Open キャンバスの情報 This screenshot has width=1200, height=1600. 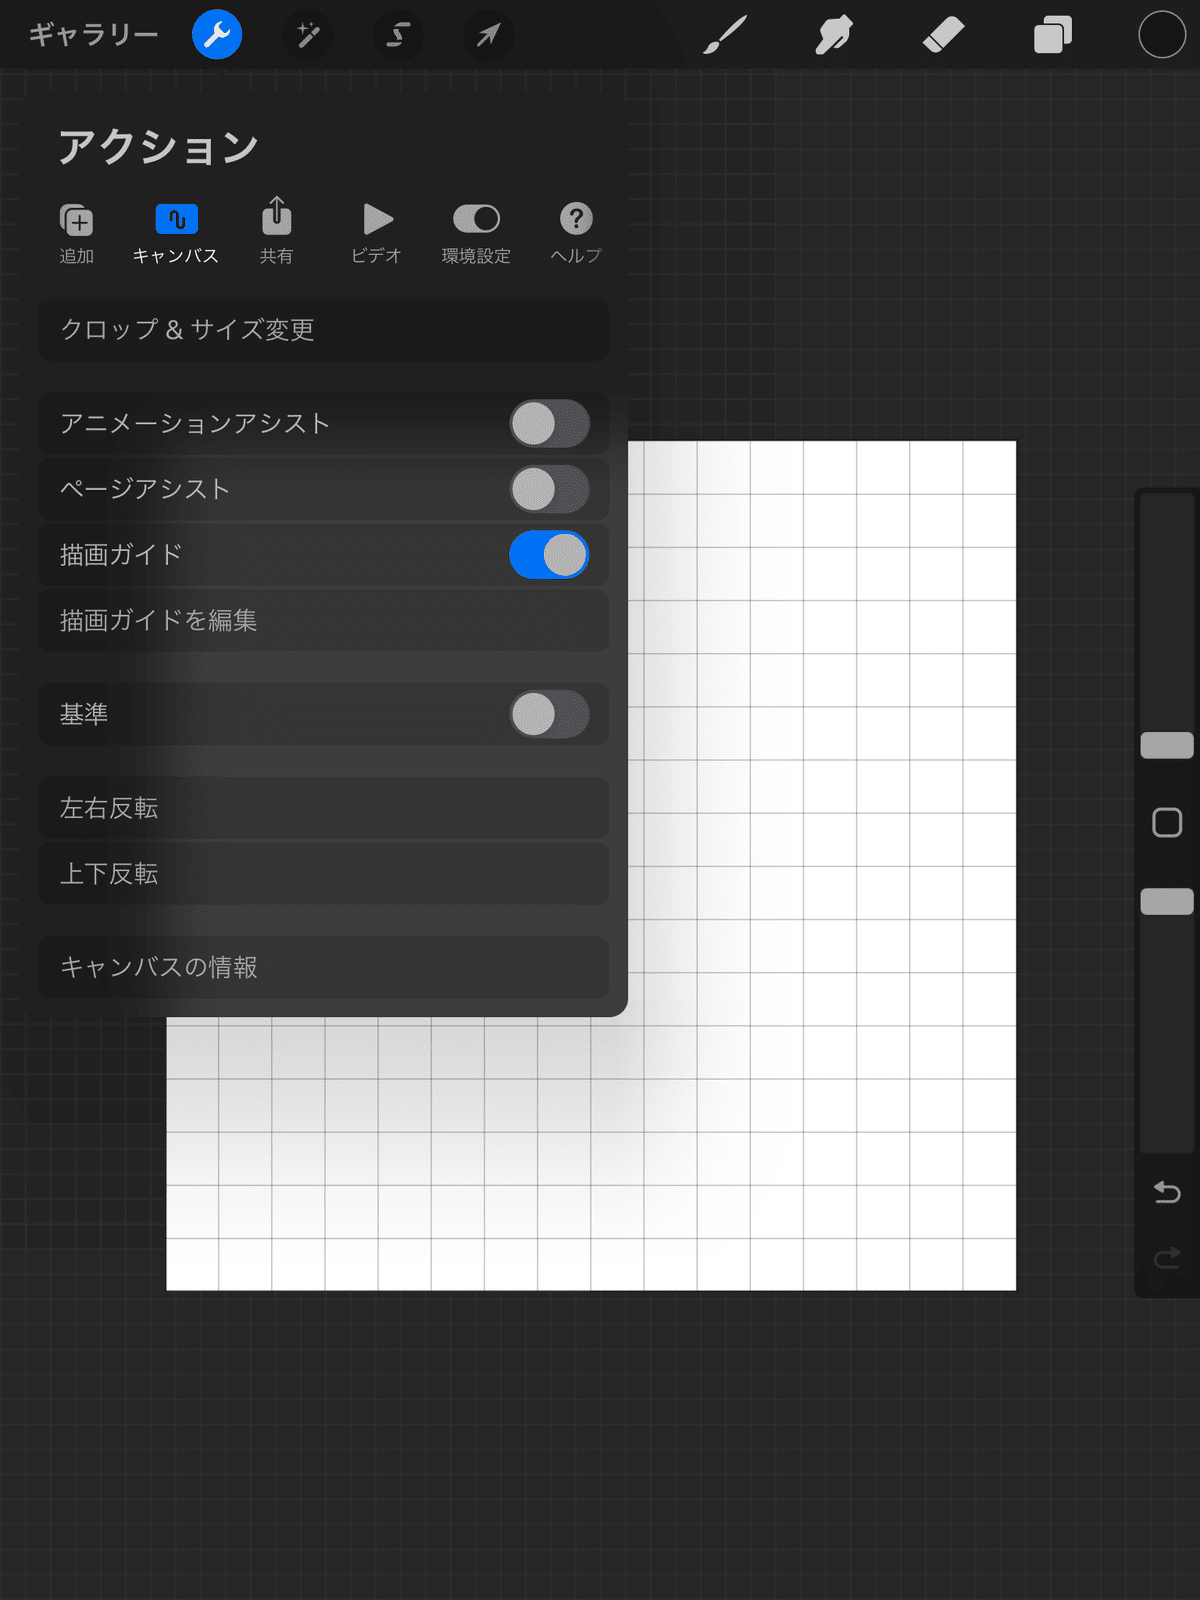tap(323, 968)
